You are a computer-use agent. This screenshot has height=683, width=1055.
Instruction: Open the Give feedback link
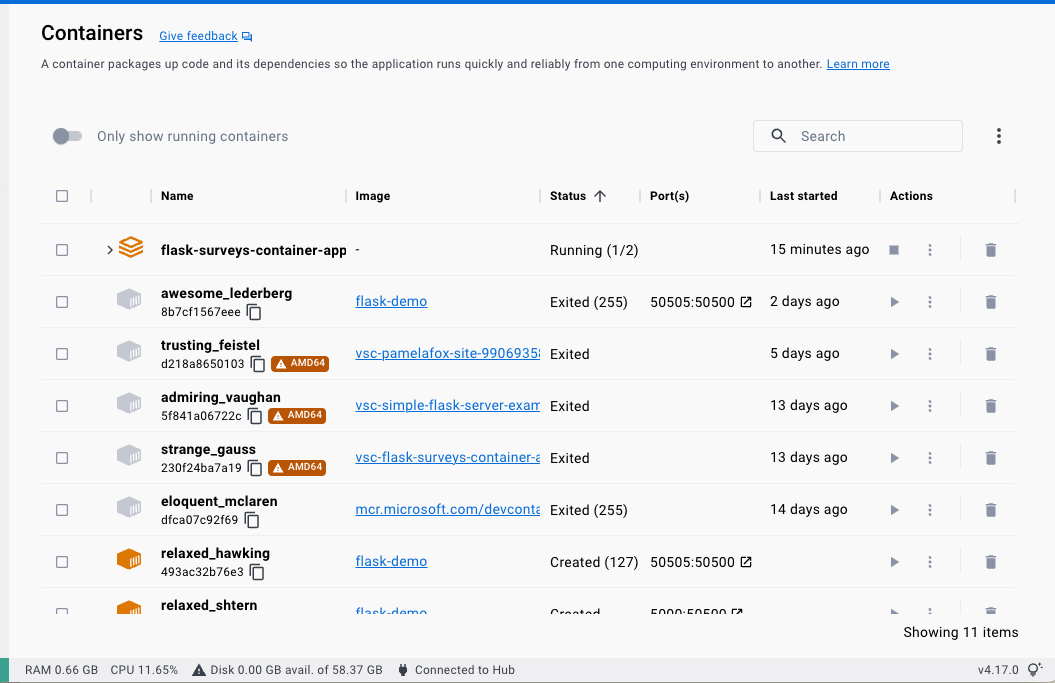click(x=198, y=35)
